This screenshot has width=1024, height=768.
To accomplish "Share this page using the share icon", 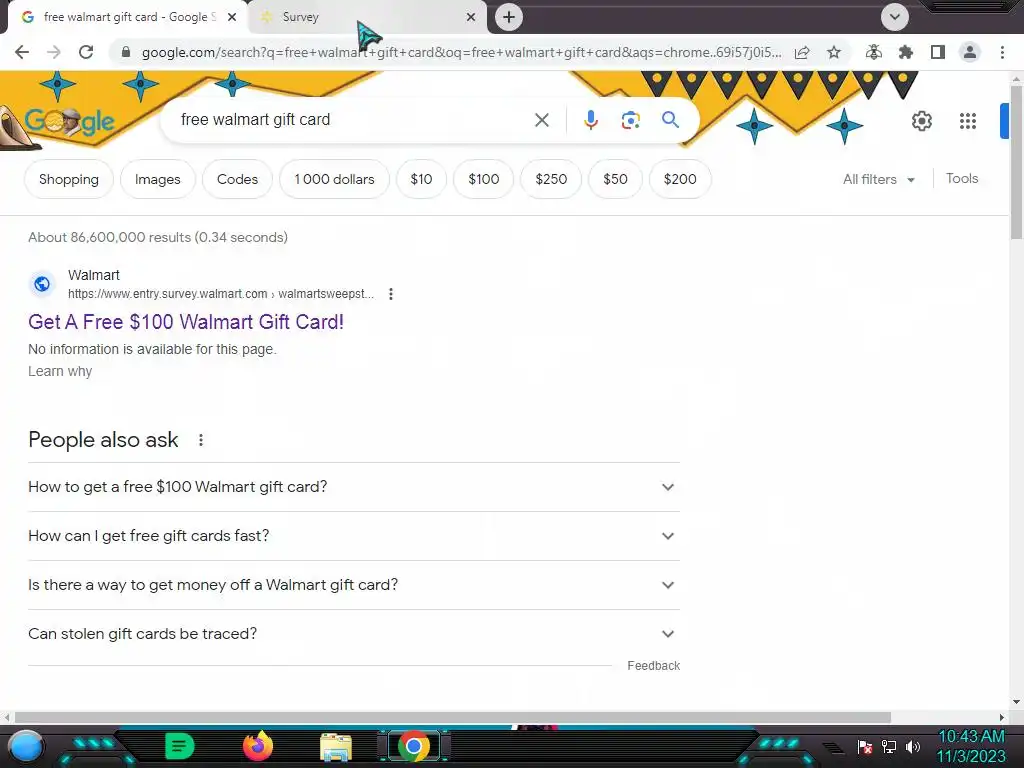I will (802, 52).
